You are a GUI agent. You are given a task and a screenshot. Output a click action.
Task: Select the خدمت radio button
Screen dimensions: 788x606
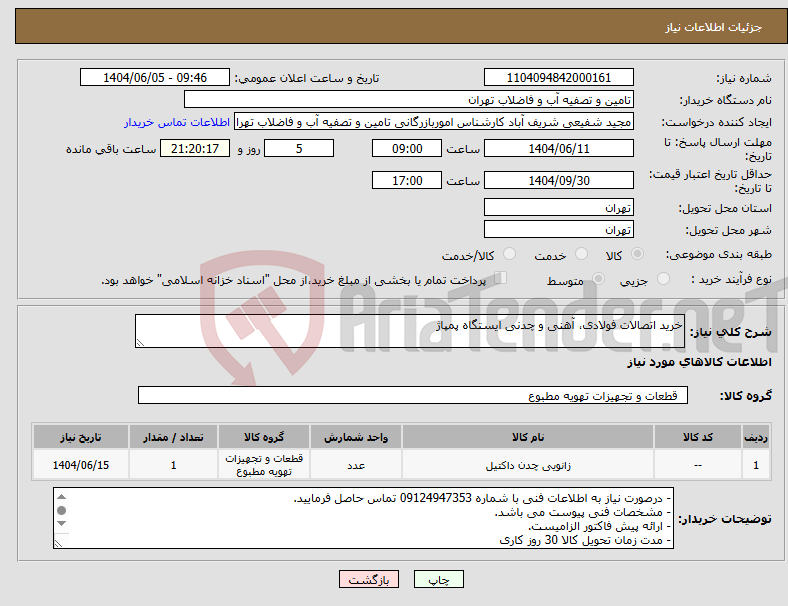click(581, 254)
